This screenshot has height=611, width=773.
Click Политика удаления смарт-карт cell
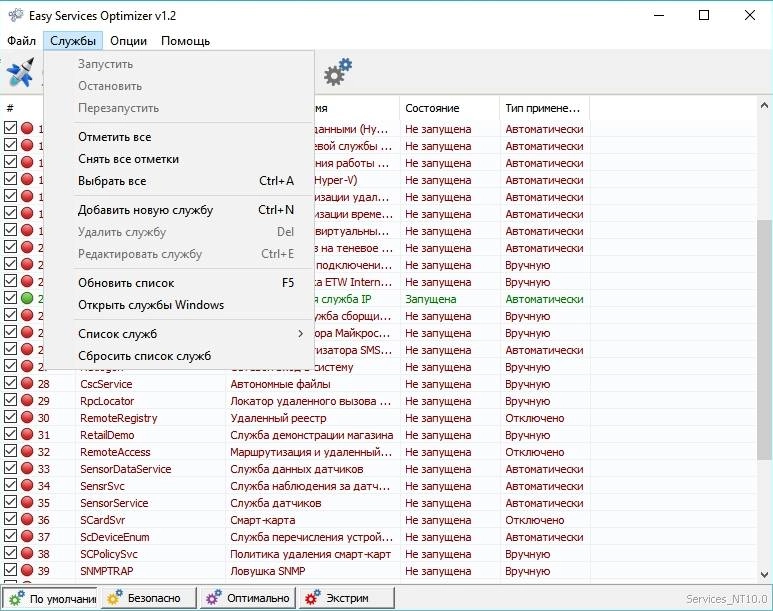click(311, 554)
